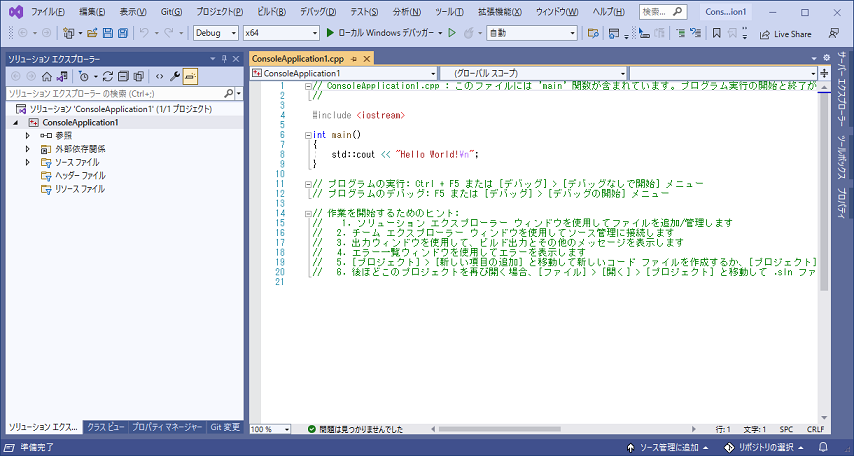
Task: Select the ヘッダー ファイル folder
Action: [x=80, y=175]
